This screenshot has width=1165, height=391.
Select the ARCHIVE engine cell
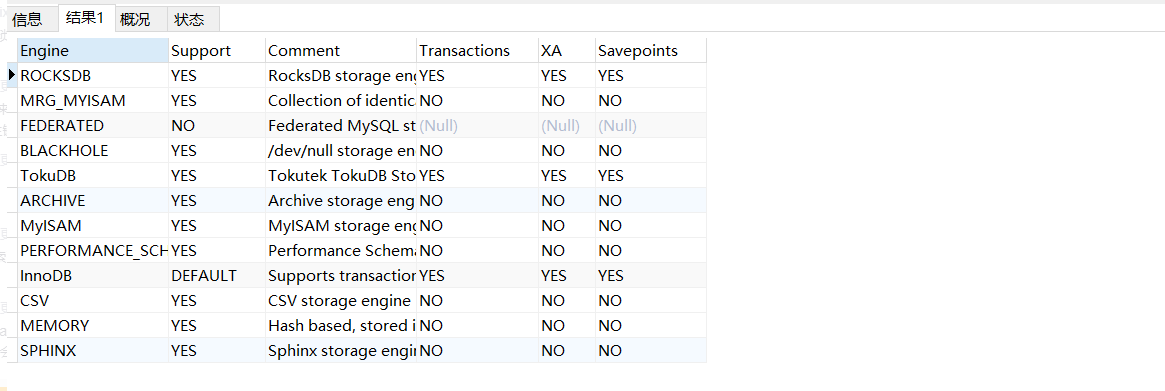tap(93, 201)
